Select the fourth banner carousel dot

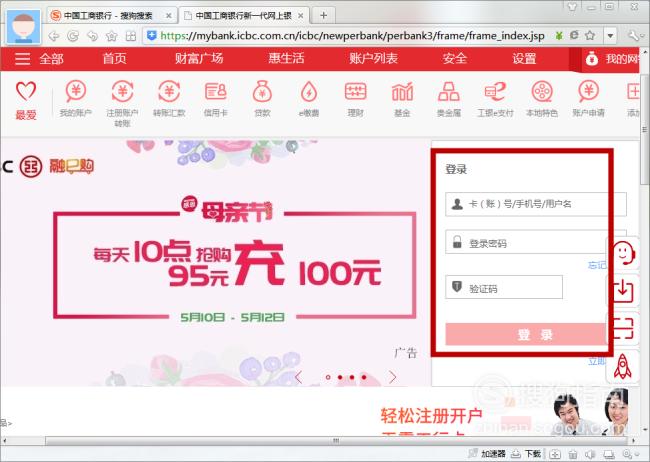click(364, 377)
